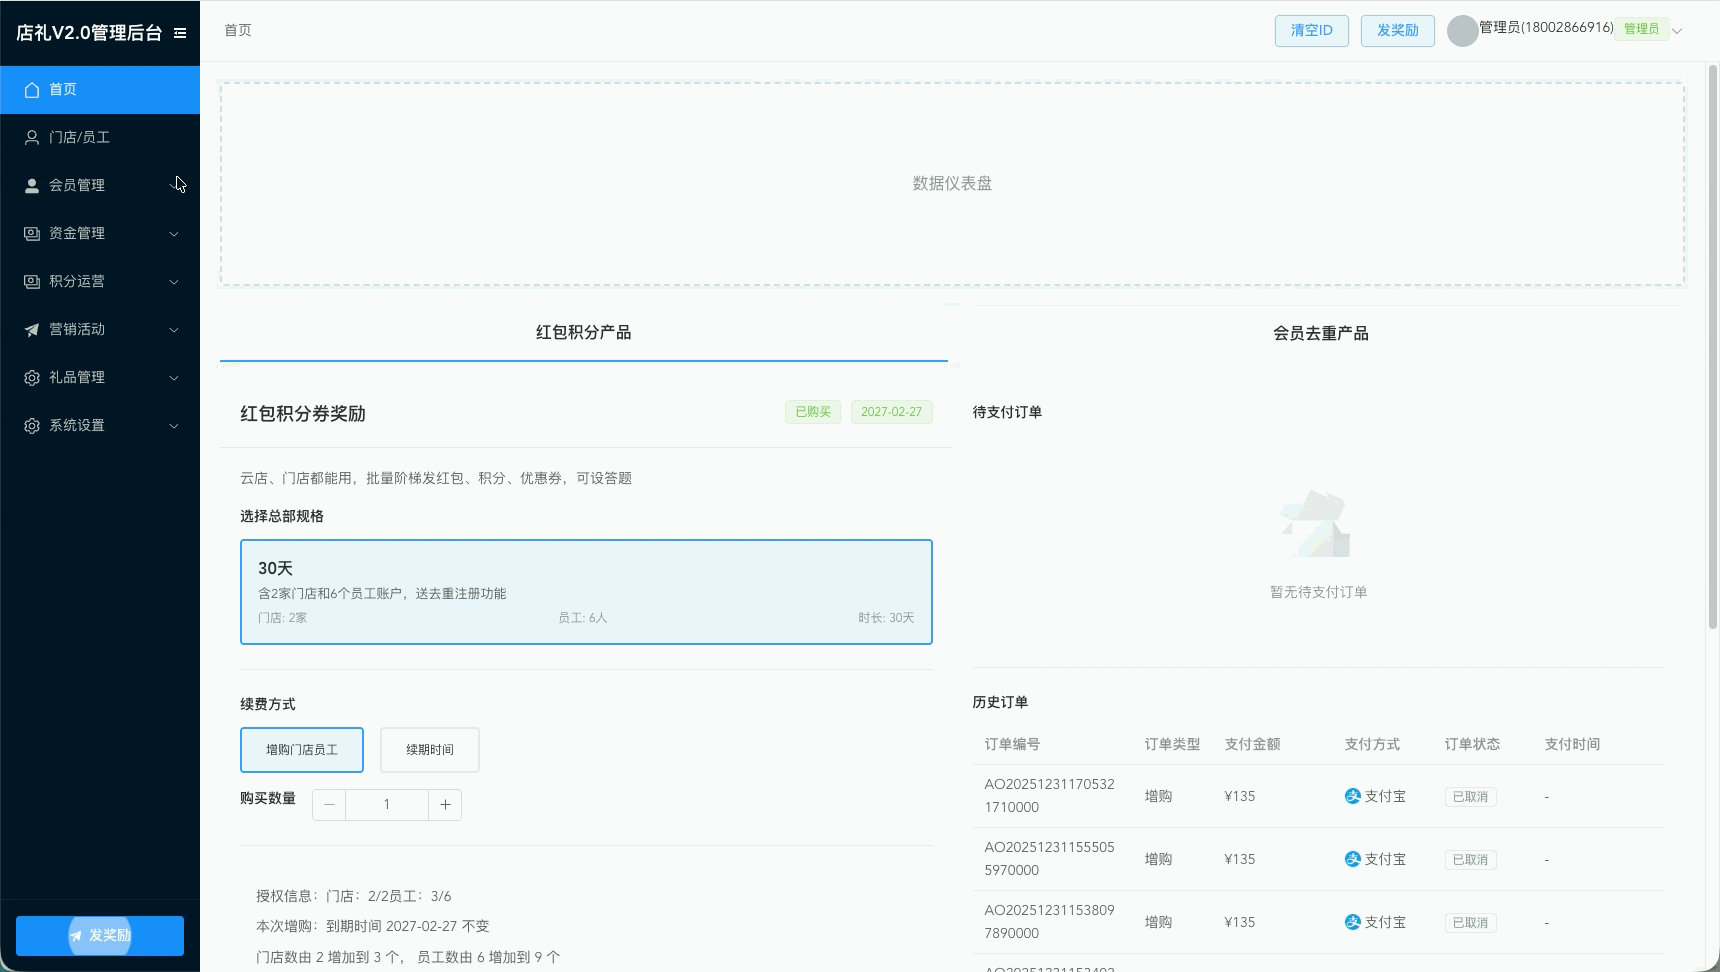Viewport: 1720px width, 972px height.
Task: Click the home icon in sidebar
Action: [x=32, y=90]
